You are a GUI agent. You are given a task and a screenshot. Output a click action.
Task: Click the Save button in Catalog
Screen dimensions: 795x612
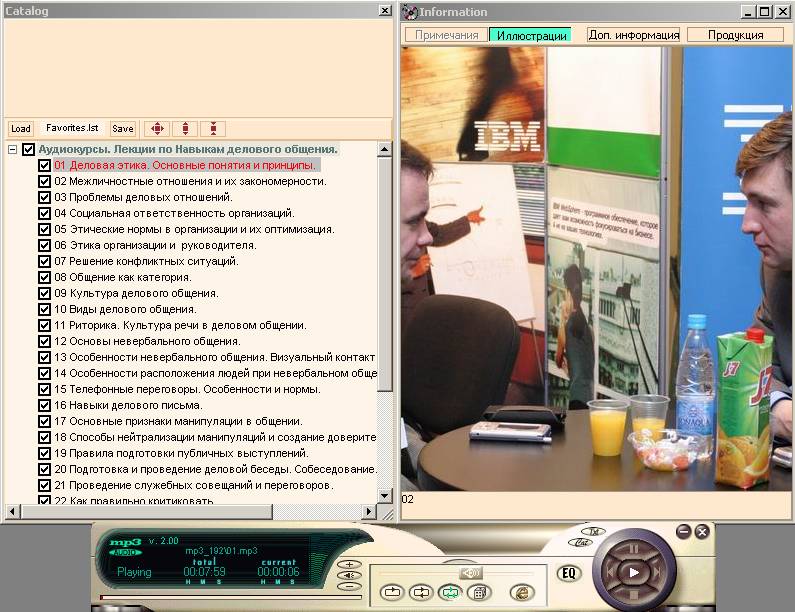pos(123,129)
